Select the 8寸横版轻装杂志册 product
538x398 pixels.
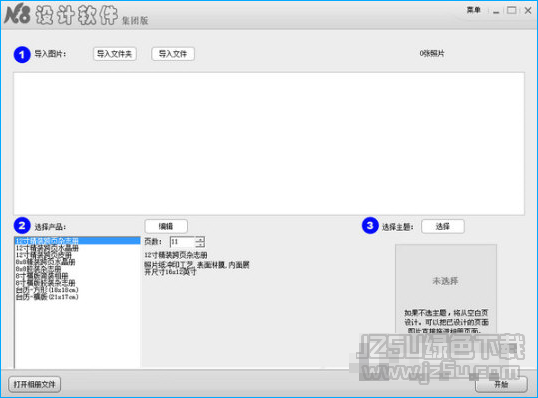pyautogui.click(x=78, y=283)
